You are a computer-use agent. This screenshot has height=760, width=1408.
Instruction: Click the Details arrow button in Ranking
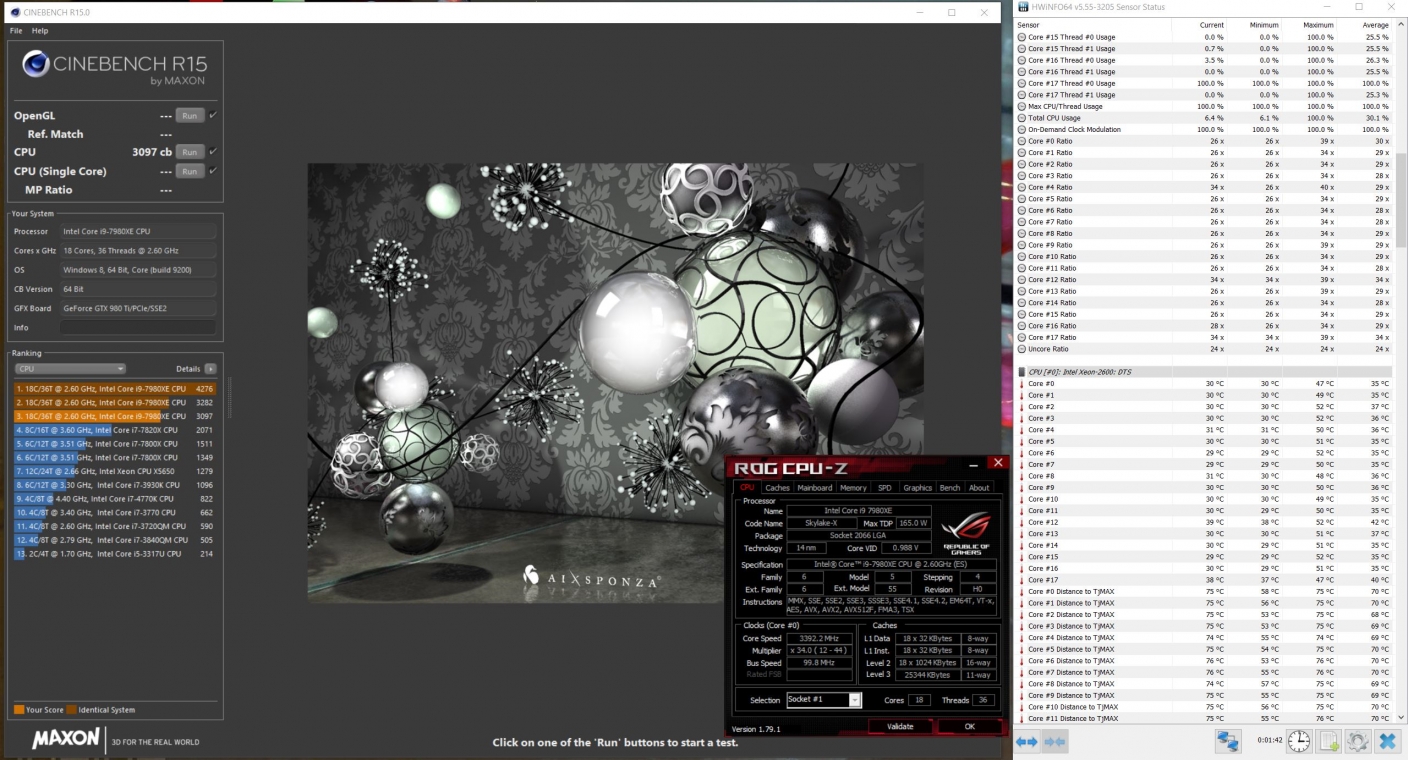210,369
